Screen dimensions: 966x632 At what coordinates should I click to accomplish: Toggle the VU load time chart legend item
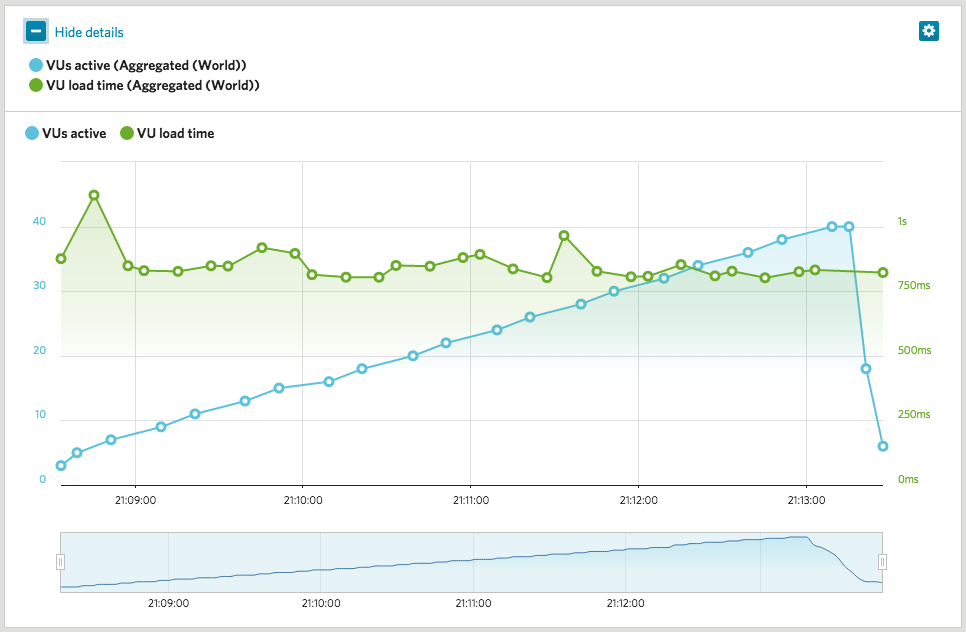click(167, 133)
